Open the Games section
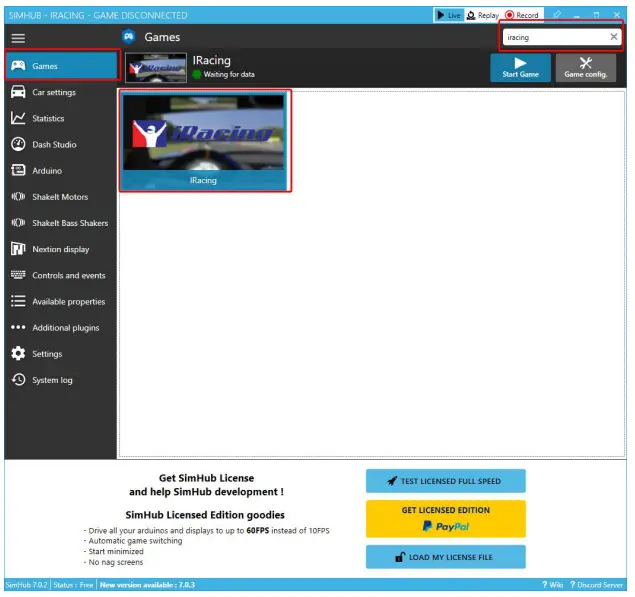This screenshot has height=597, width=635. click(62, 66)
